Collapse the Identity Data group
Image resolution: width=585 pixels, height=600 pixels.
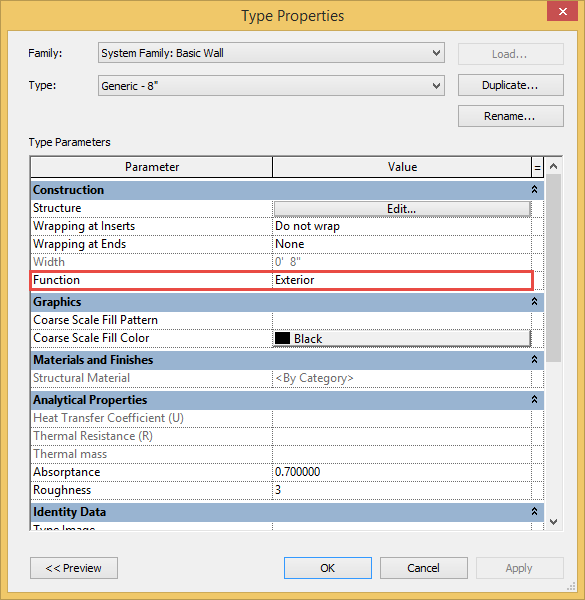click(534, 512)
